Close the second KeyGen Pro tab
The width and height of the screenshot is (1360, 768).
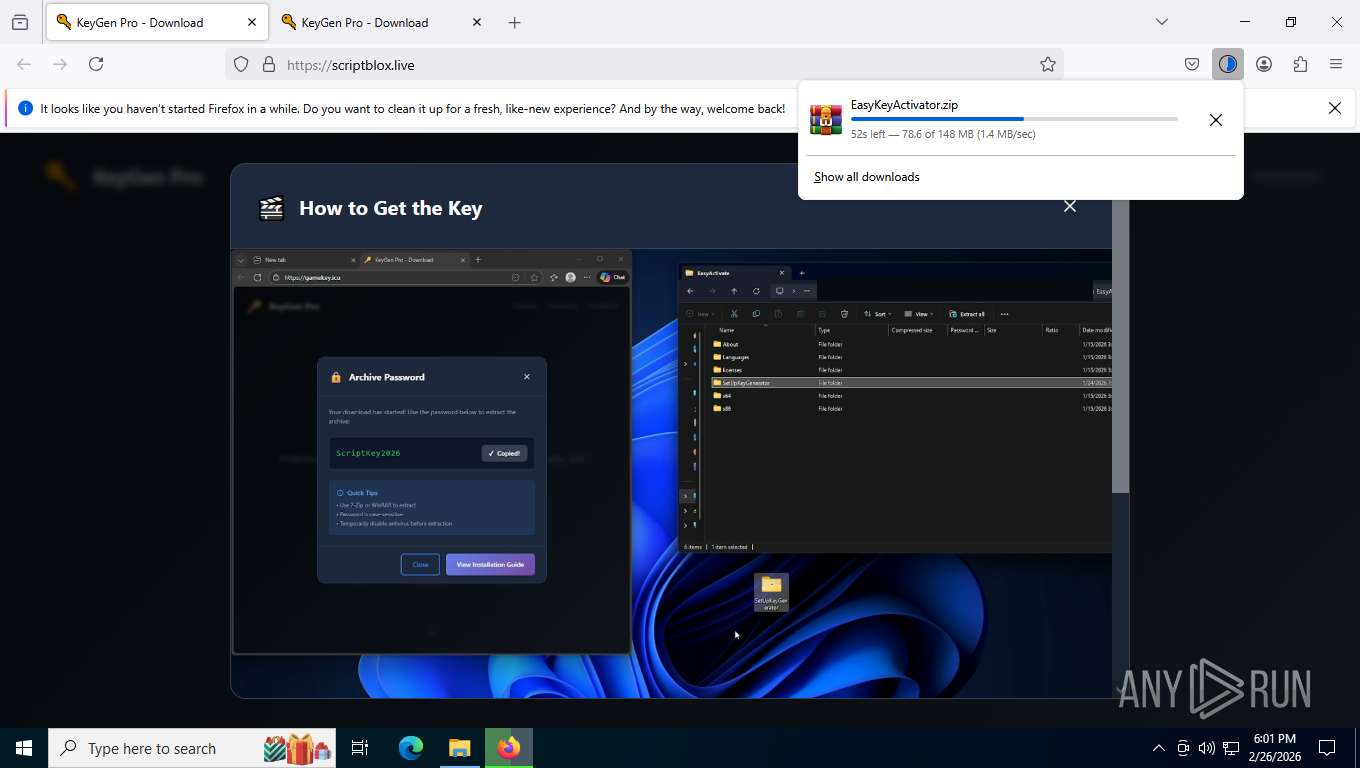(477, 22)
